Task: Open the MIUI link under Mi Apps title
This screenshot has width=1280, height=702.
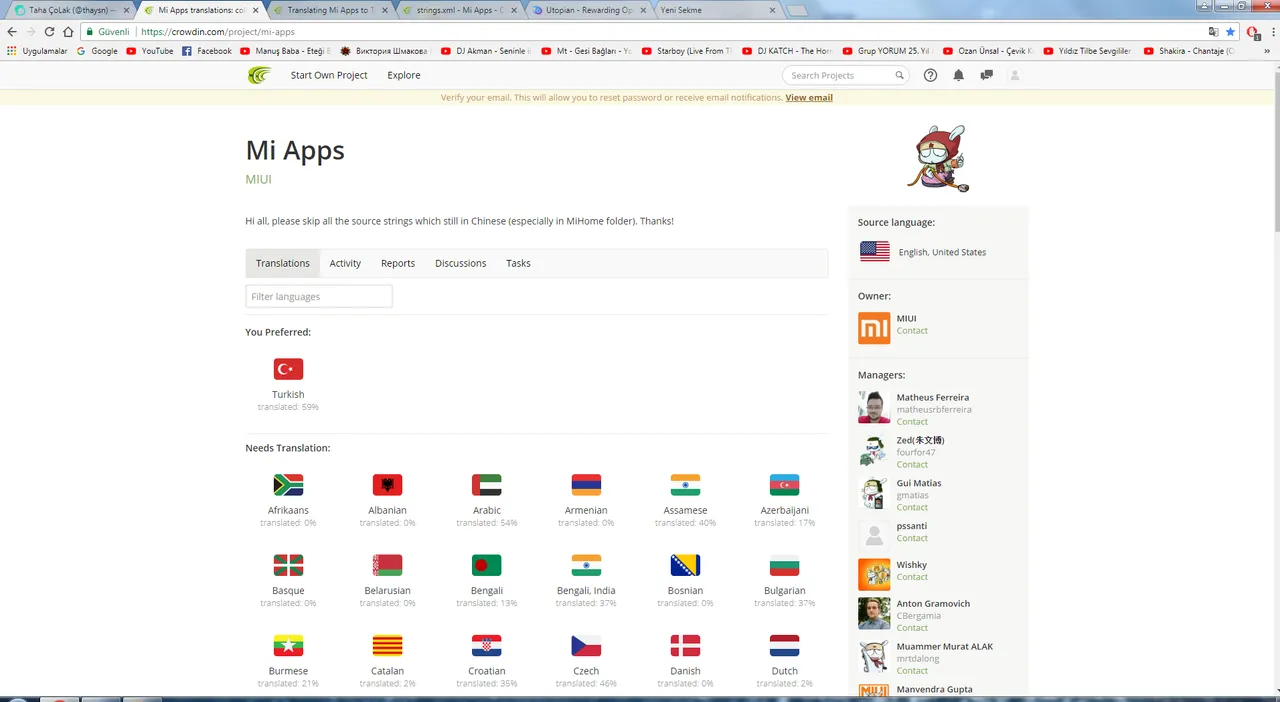Action: coord(258,179)
